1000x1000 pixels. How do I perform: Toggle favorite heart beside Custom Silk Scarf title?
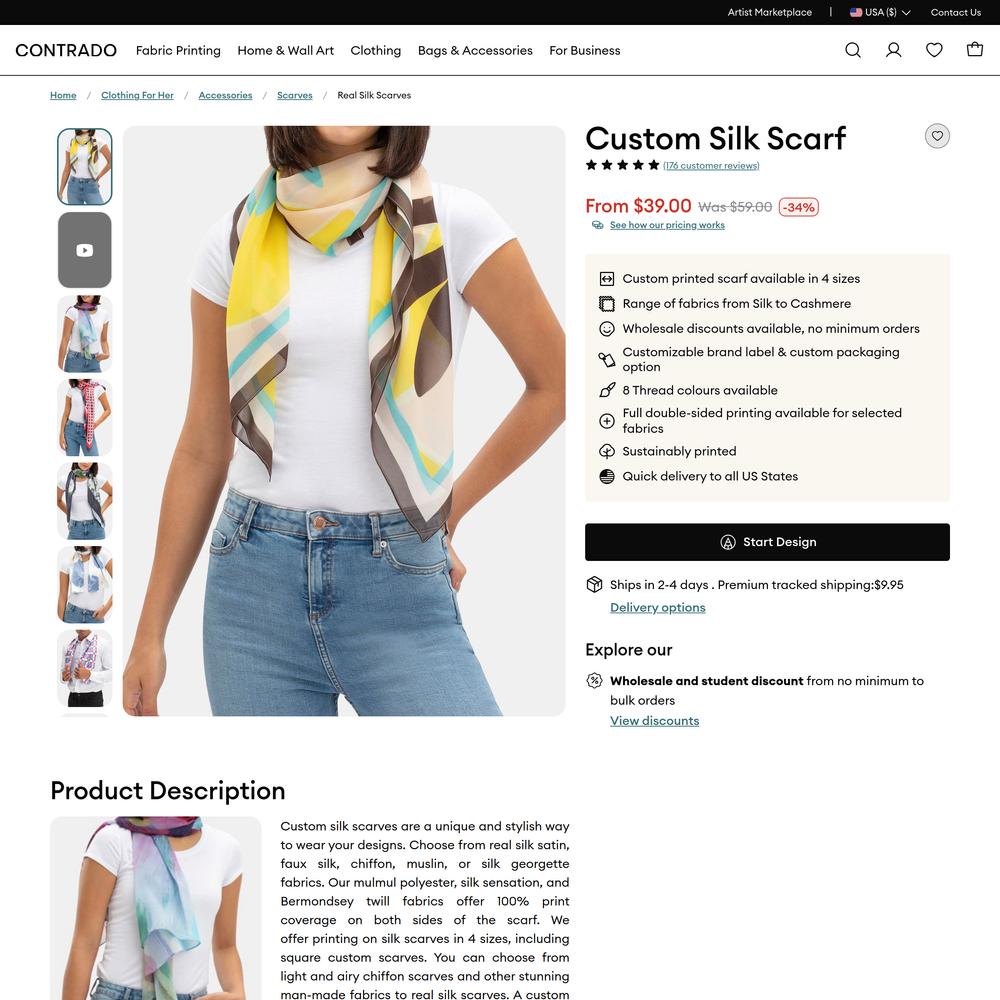937,136
